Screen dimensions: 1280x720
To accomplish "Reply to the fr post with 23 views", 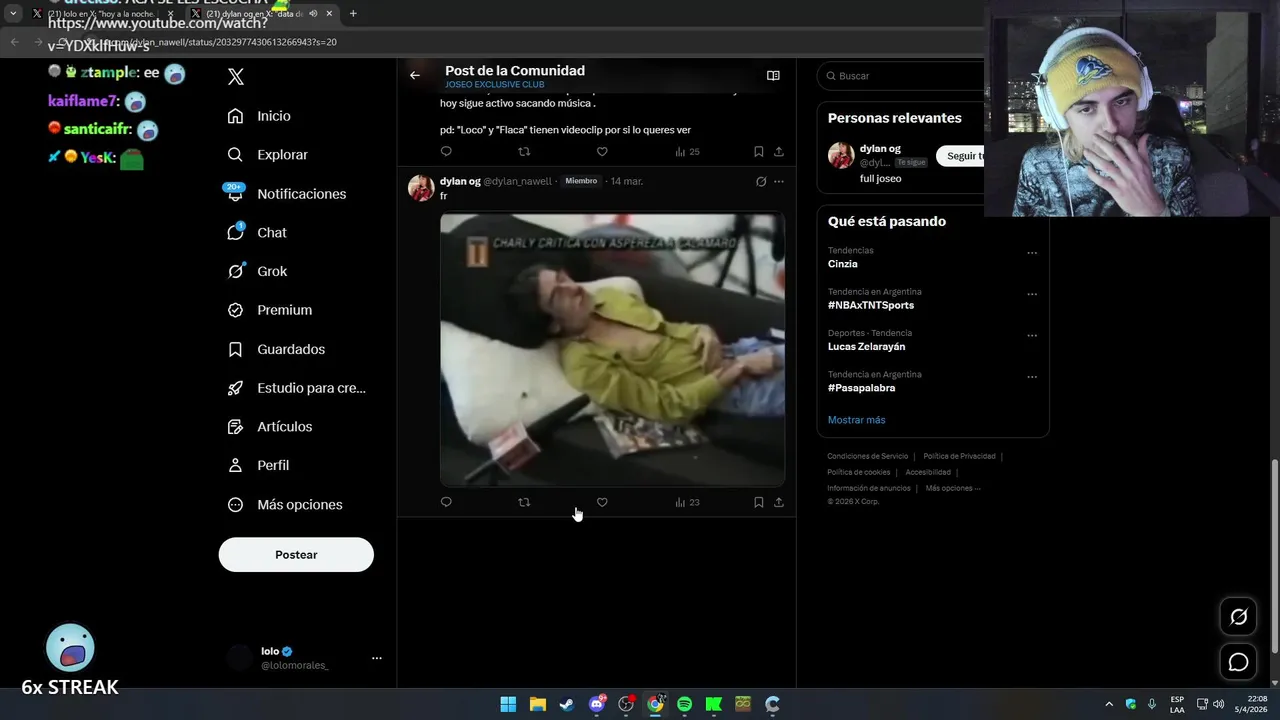I will pyautogui.click(x=446, y=502).
